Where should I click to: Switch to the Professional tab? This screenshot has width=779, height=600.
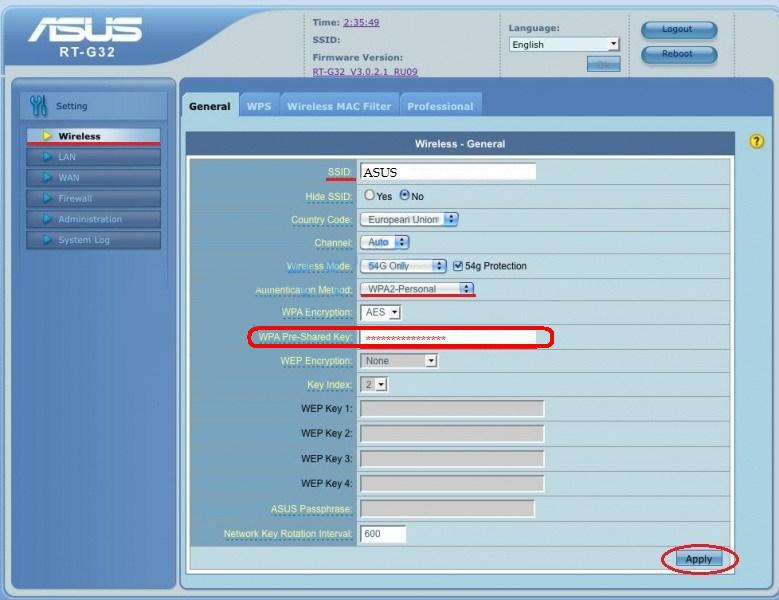click(x=440, y=106)
